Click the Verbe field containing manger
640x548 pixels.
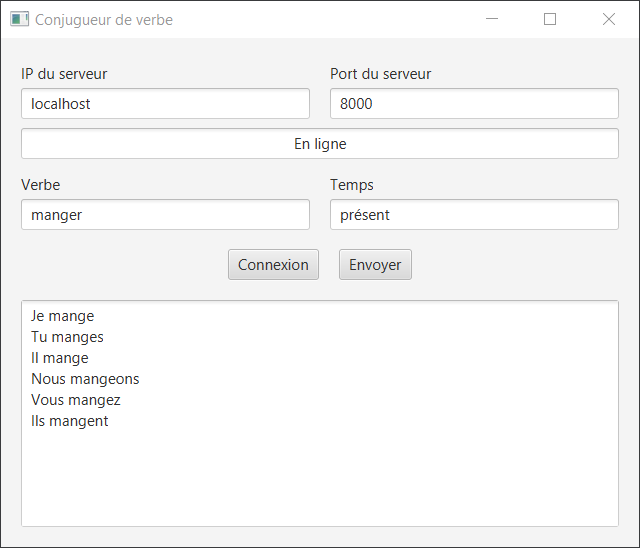[165, 215]
